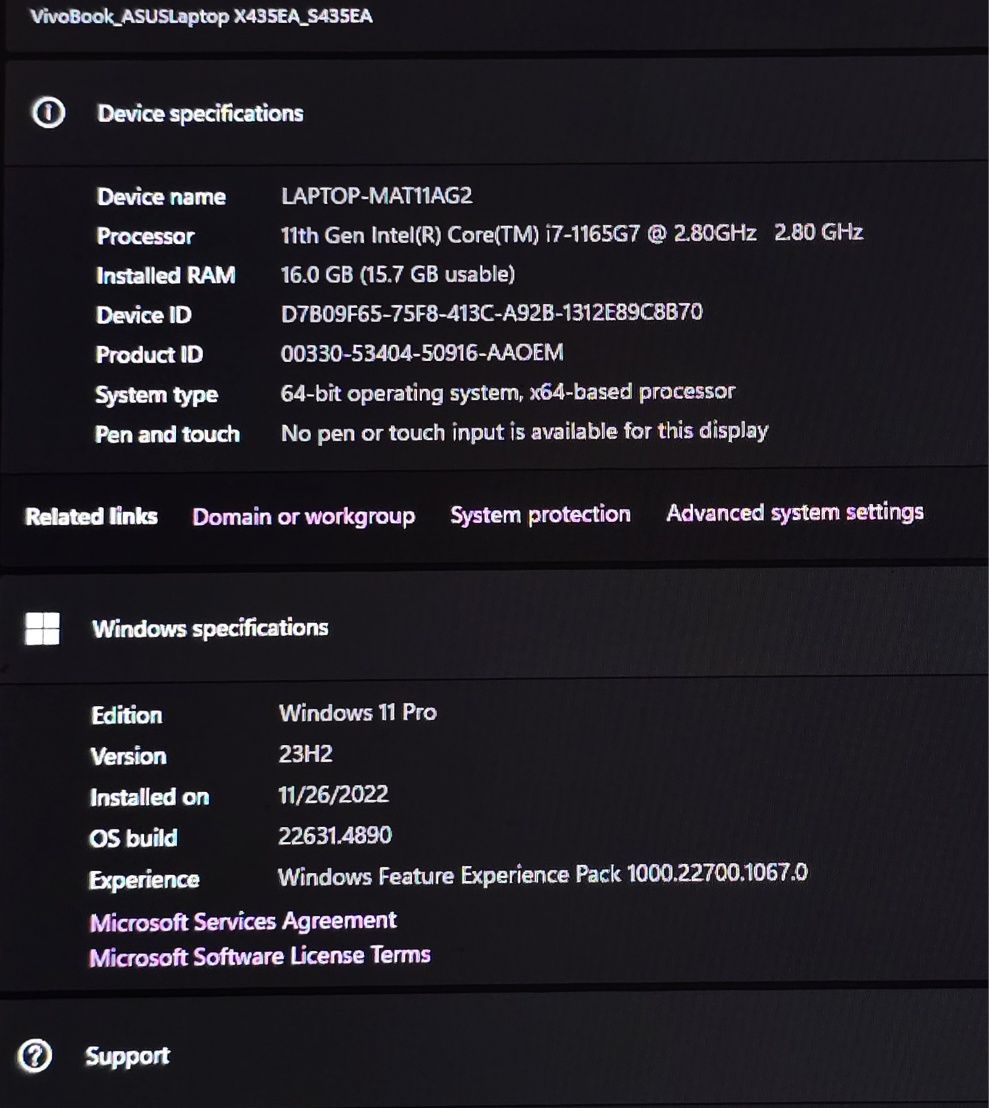The height and width of the screenshot is (1108, 989).
Task: Select Version value 23H2
Action: point(305,754)
